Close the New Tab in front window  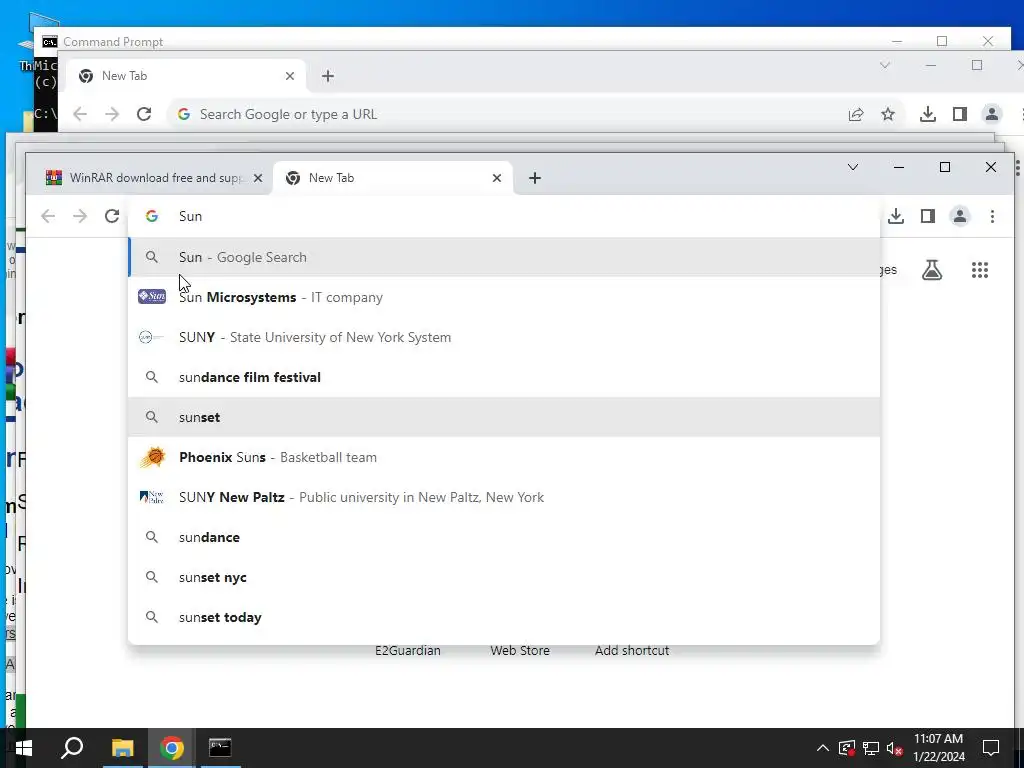[497, 178]
